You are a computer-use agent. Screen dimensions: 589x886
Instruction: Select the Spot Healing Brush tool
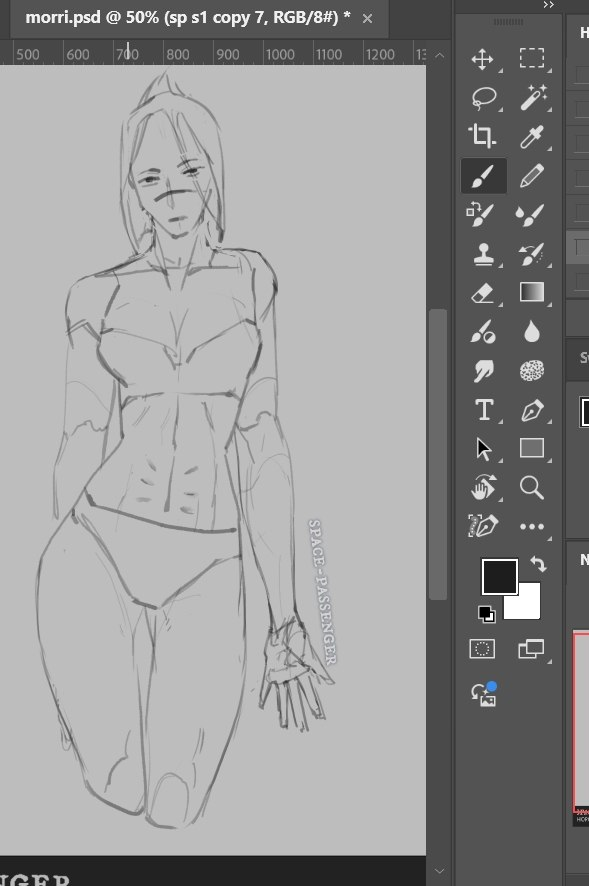(483, 332)
